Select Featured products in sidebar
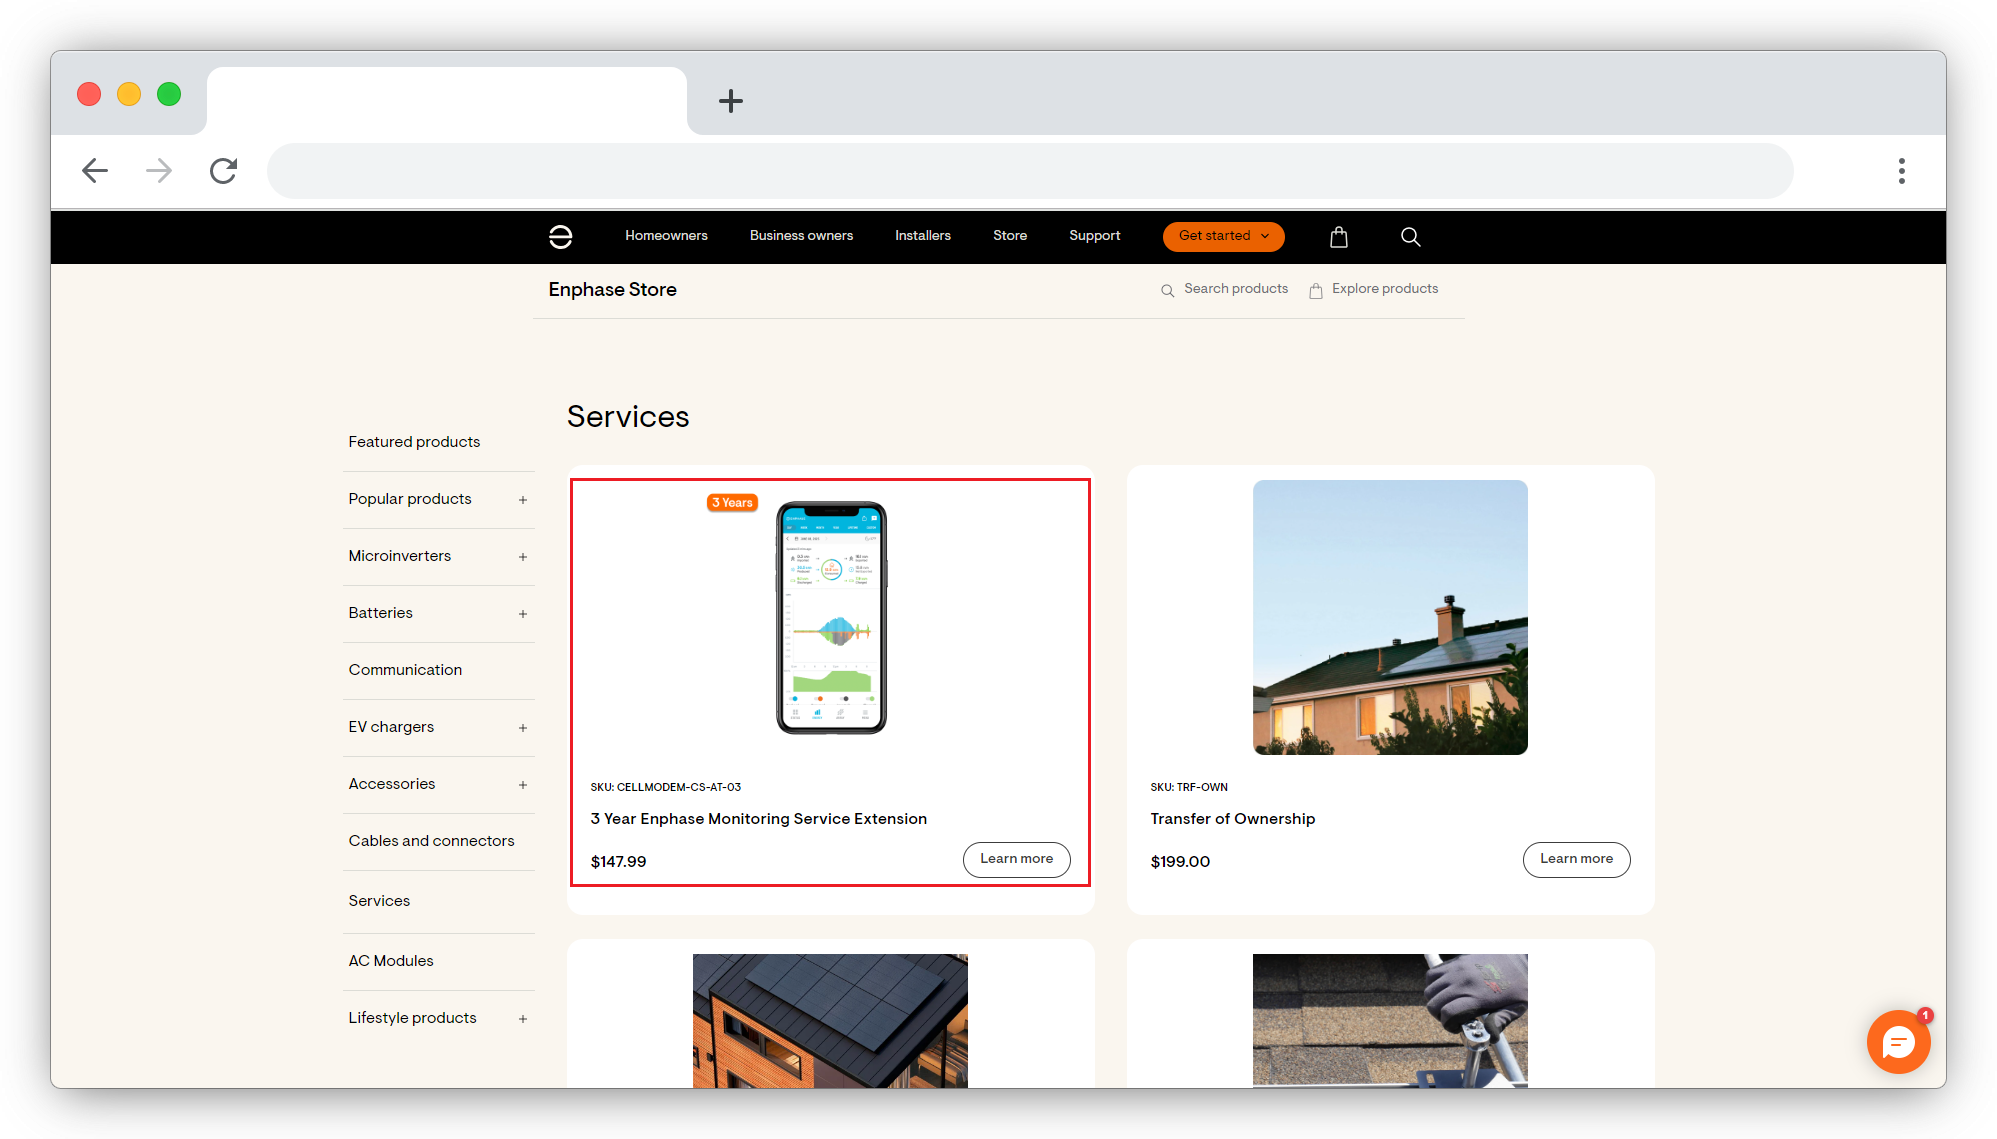Image resolution: width=1997 pixels, height=1139 pixels. pyautogui.click(x=414, y=442)
